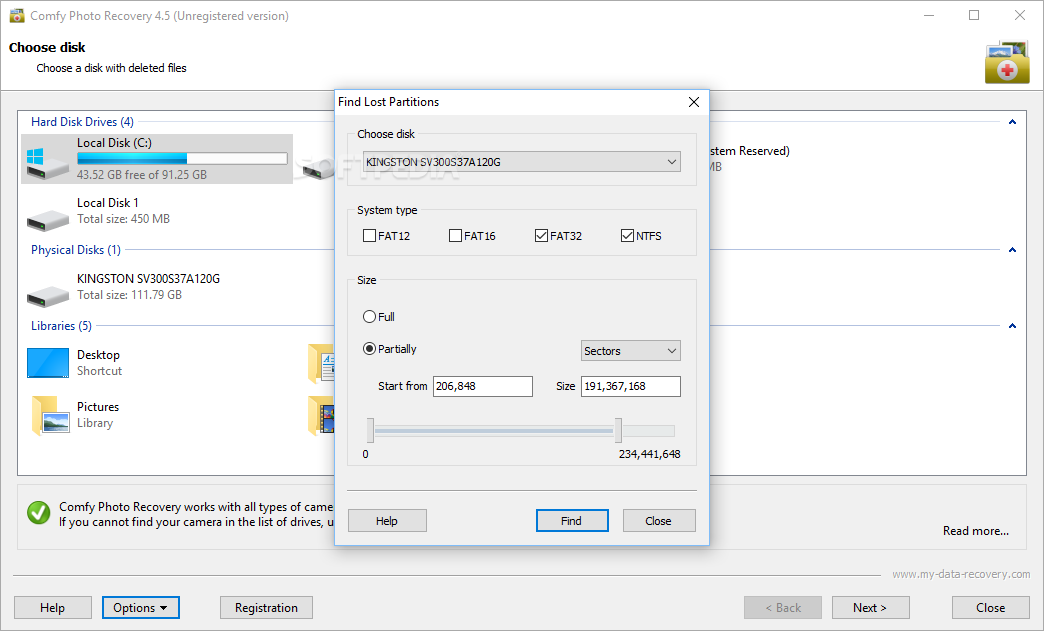Image resolution: width=1044 pixels, height=631 pixels.
Task: Collapse the Hard Disk Drives group
Action: pyautogui.click(x=1012, y=122)
